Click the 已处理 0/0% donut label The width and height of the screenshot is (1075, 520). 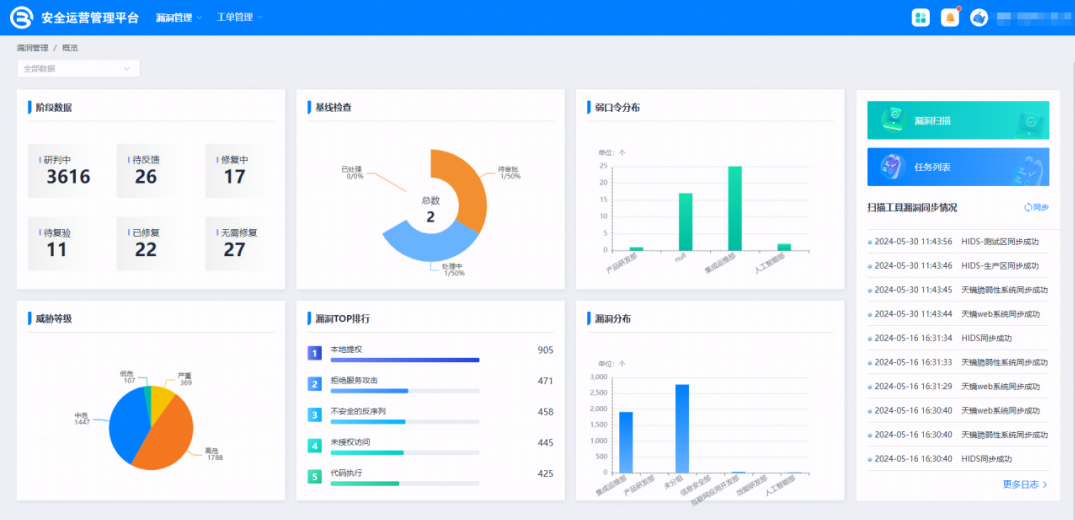coord(352,172)
